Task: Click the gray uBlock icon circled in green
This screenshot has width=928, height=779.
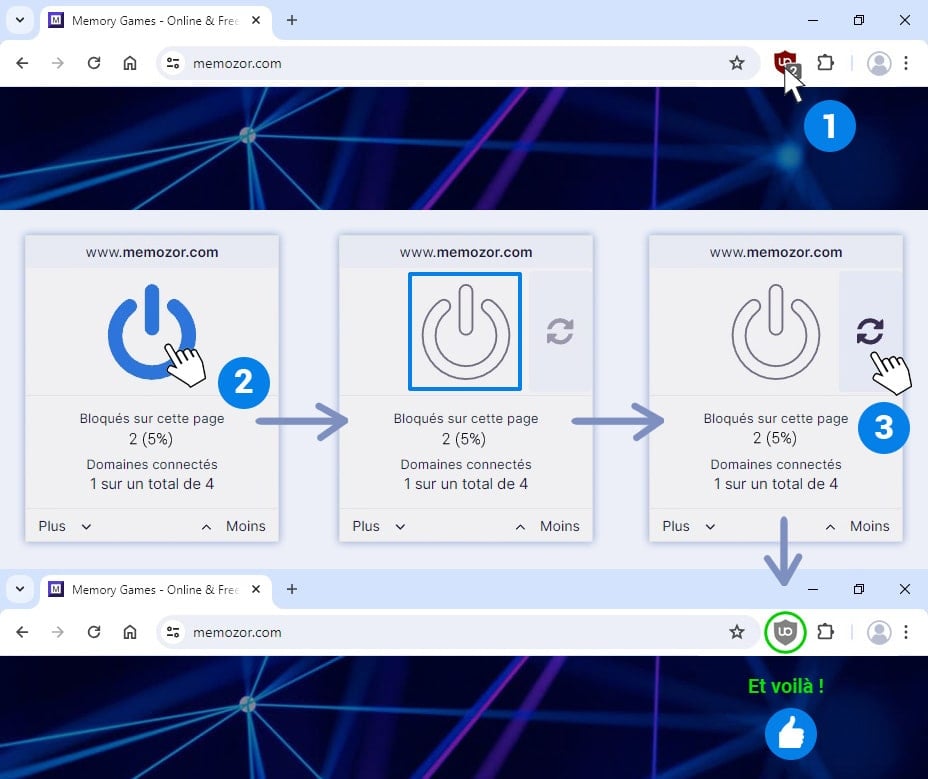Action: [785, 632]
